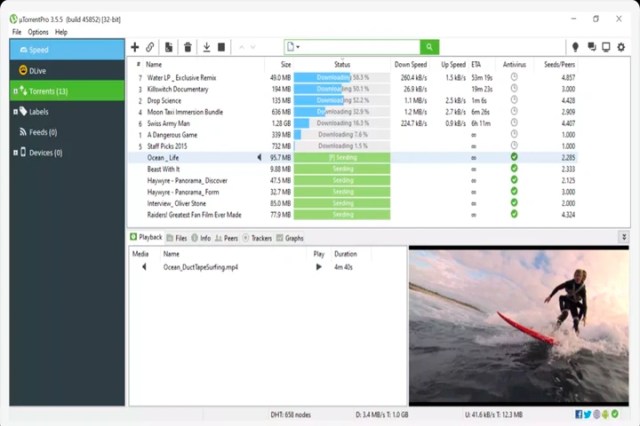Click the Move Down Queue arrow
This screenshot has width=640, height=426.
[253, 47]
